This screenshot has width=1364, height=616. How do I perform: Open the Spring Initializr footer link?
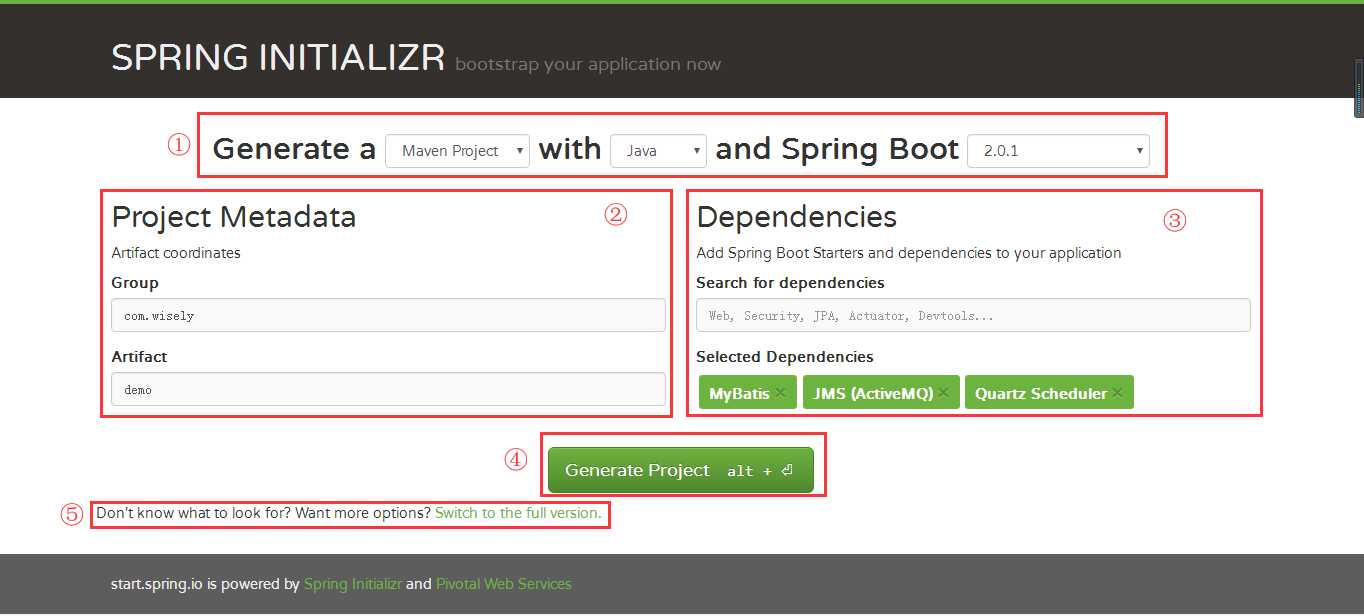[353, 584]
